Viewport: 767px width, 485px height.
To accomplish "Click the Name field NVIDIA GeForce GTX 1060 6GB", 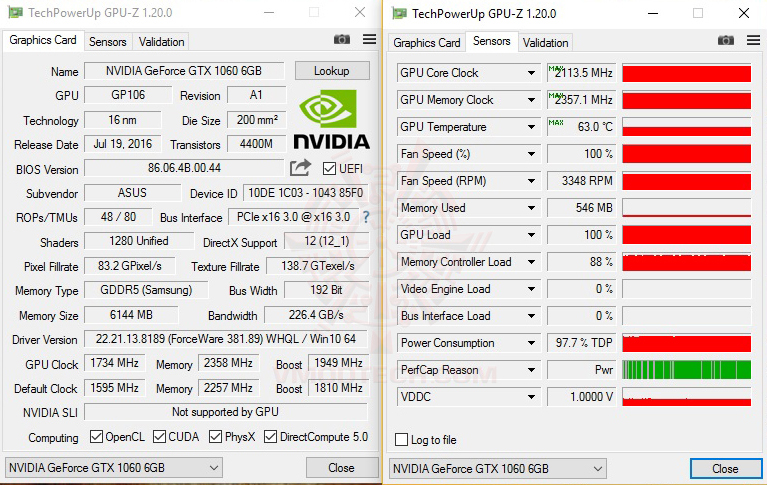I will click(x=184, y=71).
